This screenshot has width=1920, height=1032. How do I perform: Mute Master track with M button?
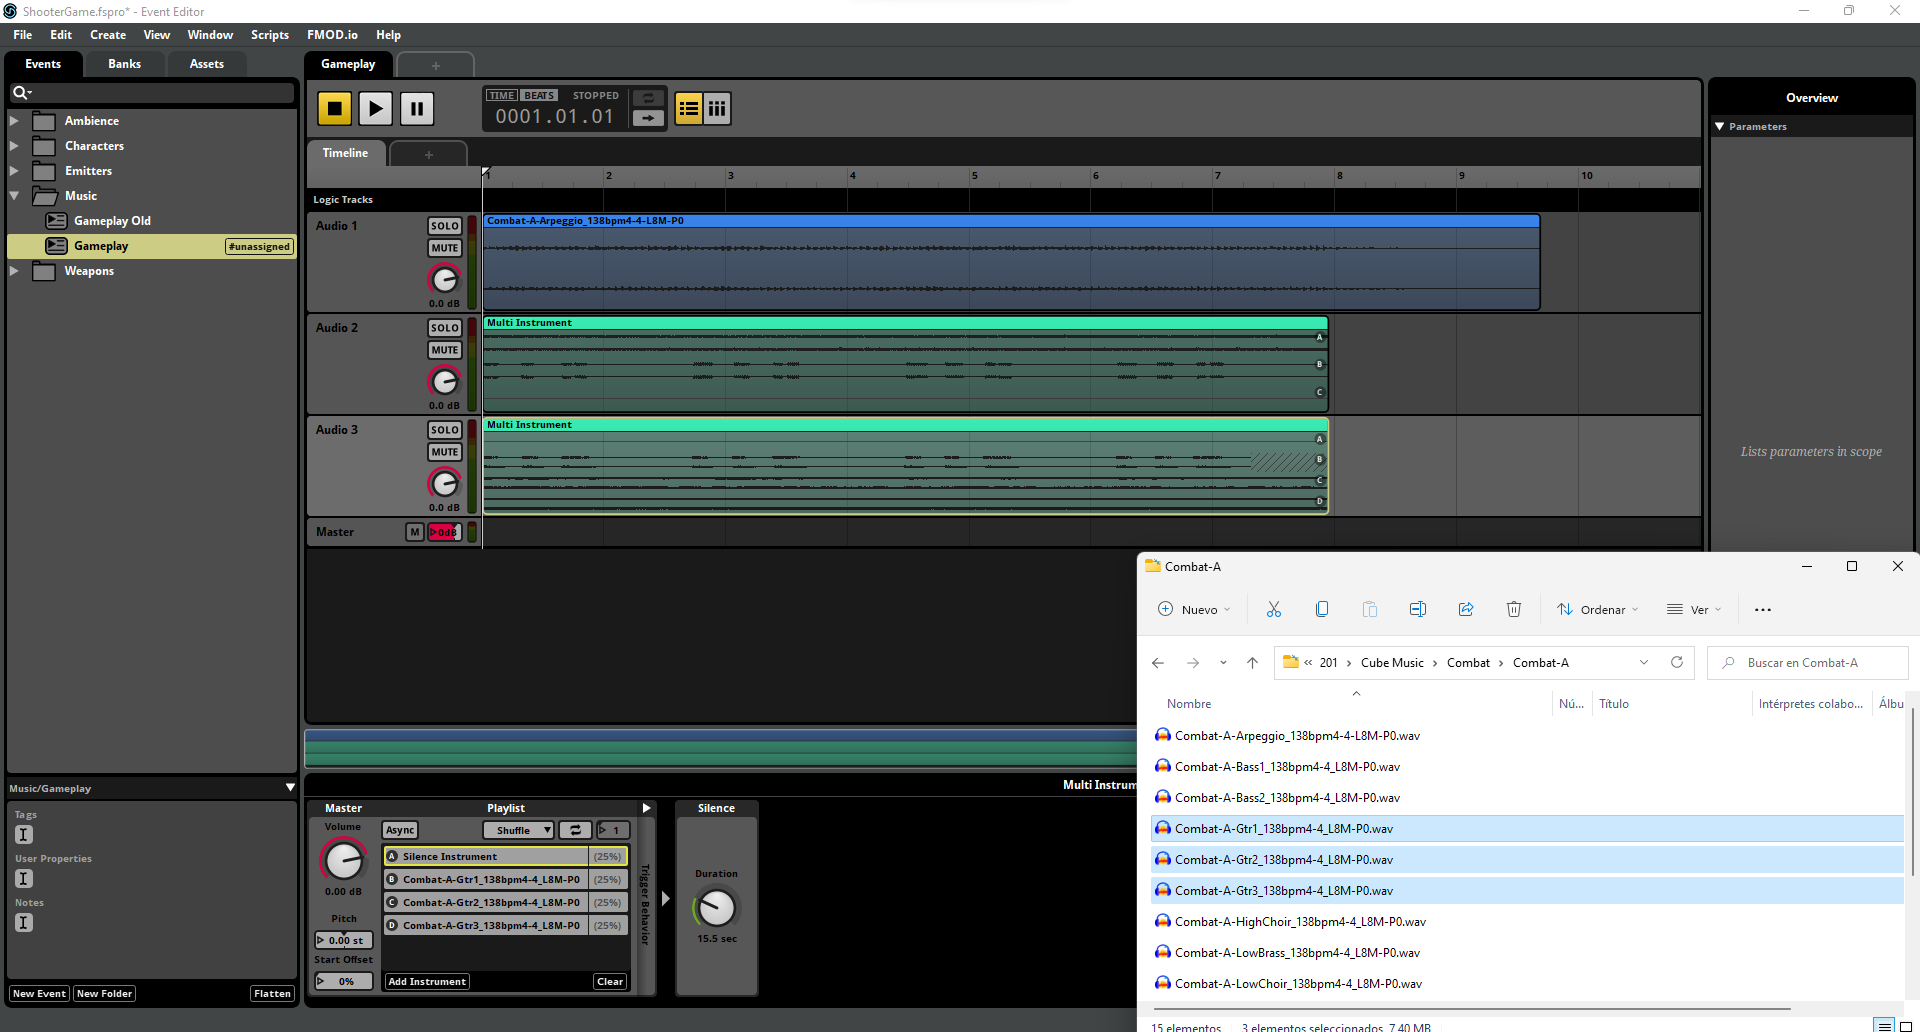click(x=415, y=532)
